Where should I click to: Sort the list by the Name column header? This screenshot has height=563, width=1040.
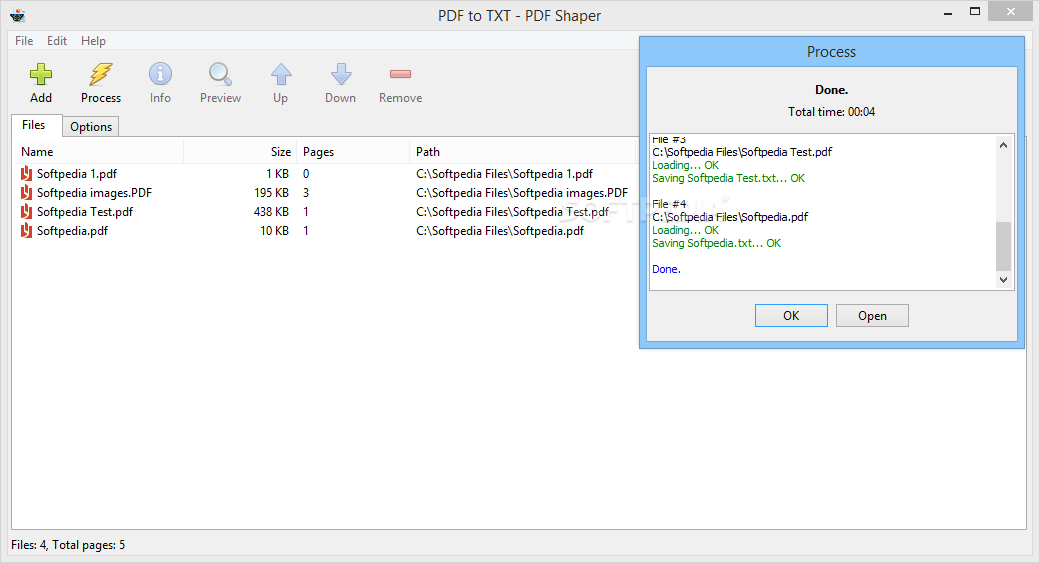click(x=98, y=152)
